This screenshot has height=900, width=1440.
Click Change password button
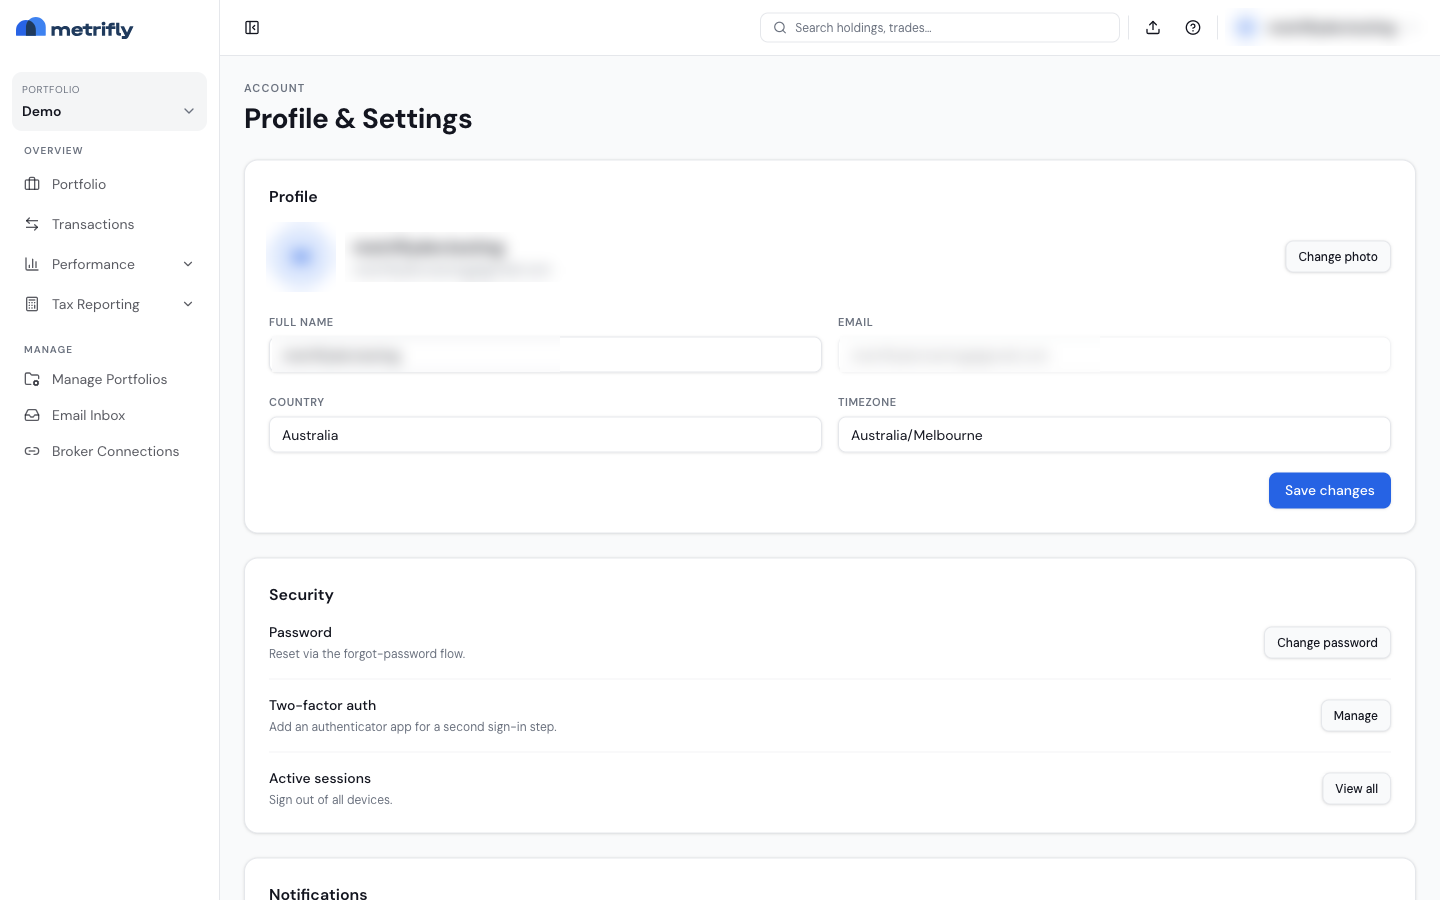click(1327, 643)
